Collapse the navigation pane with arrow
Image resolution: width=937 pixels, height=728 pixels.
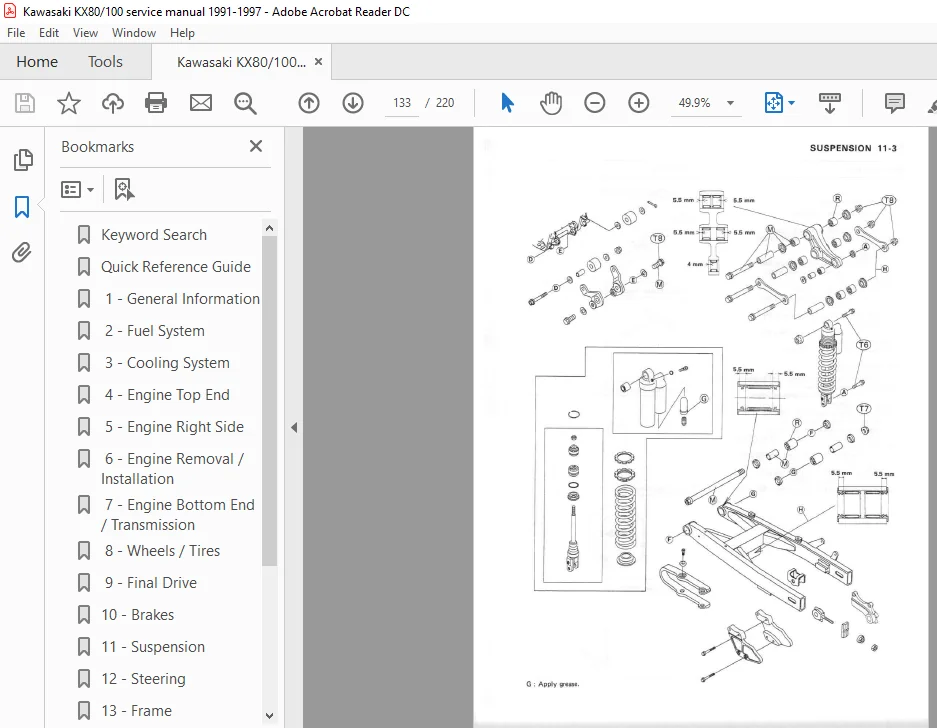294,427
